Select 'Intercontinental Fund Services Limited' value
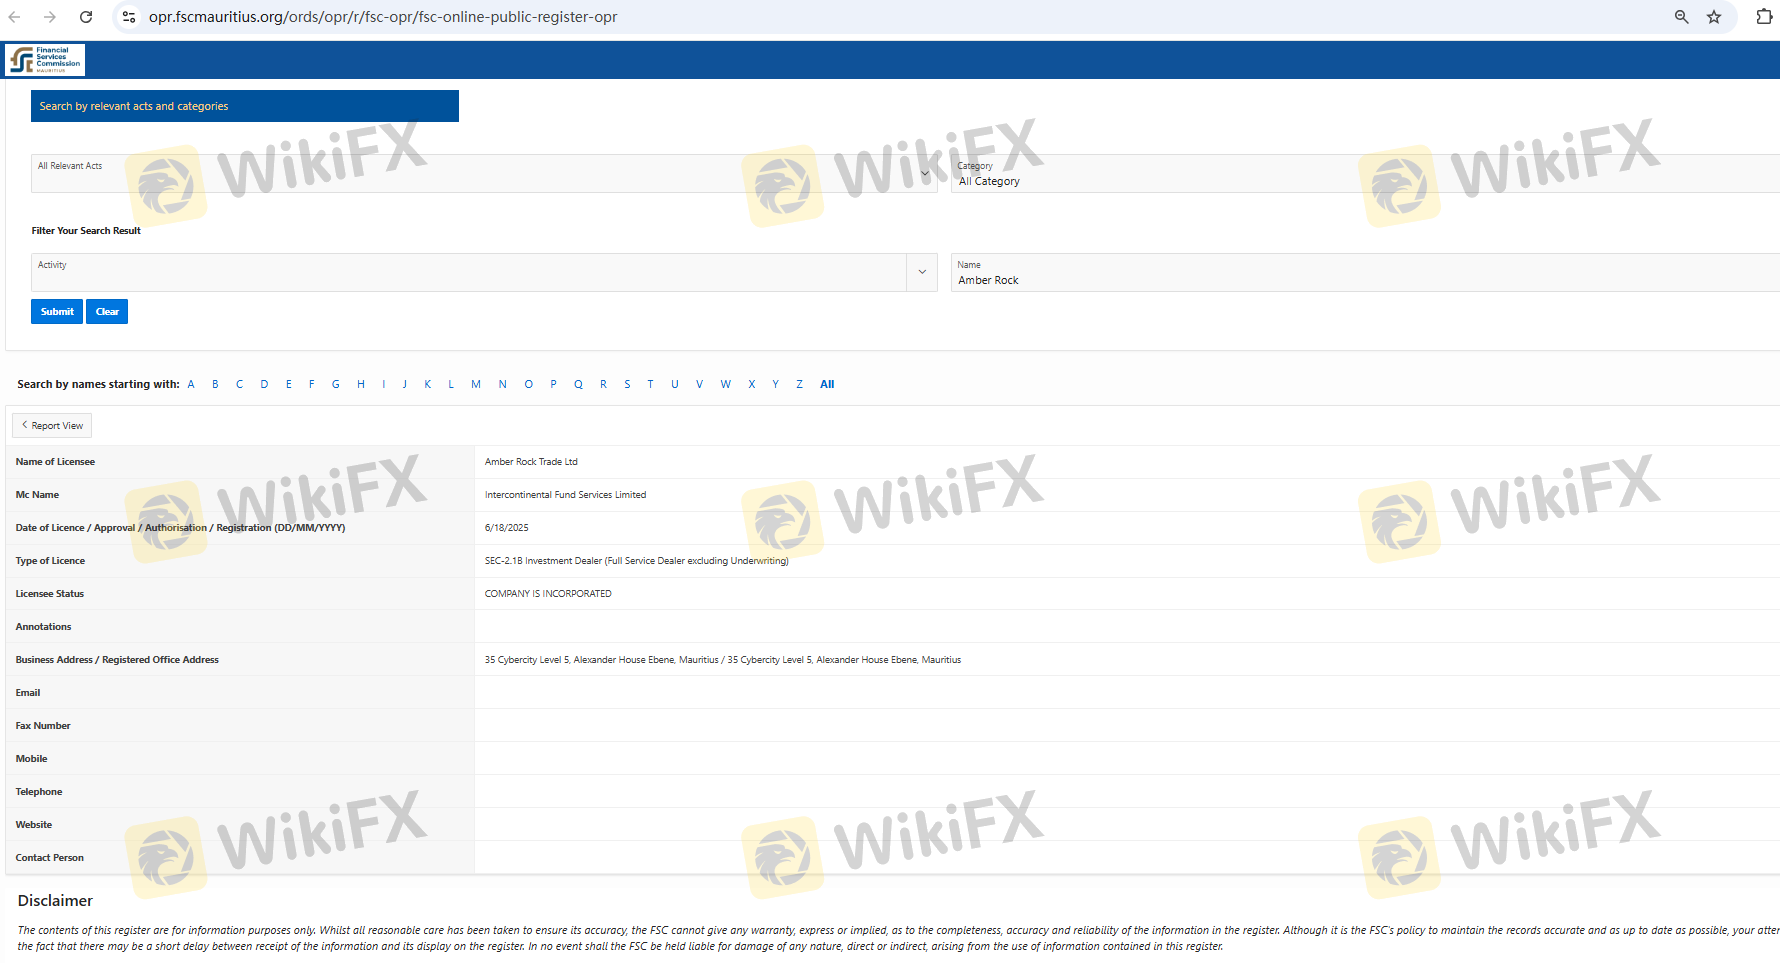The image size is (1780, 963). pos(565,495)
